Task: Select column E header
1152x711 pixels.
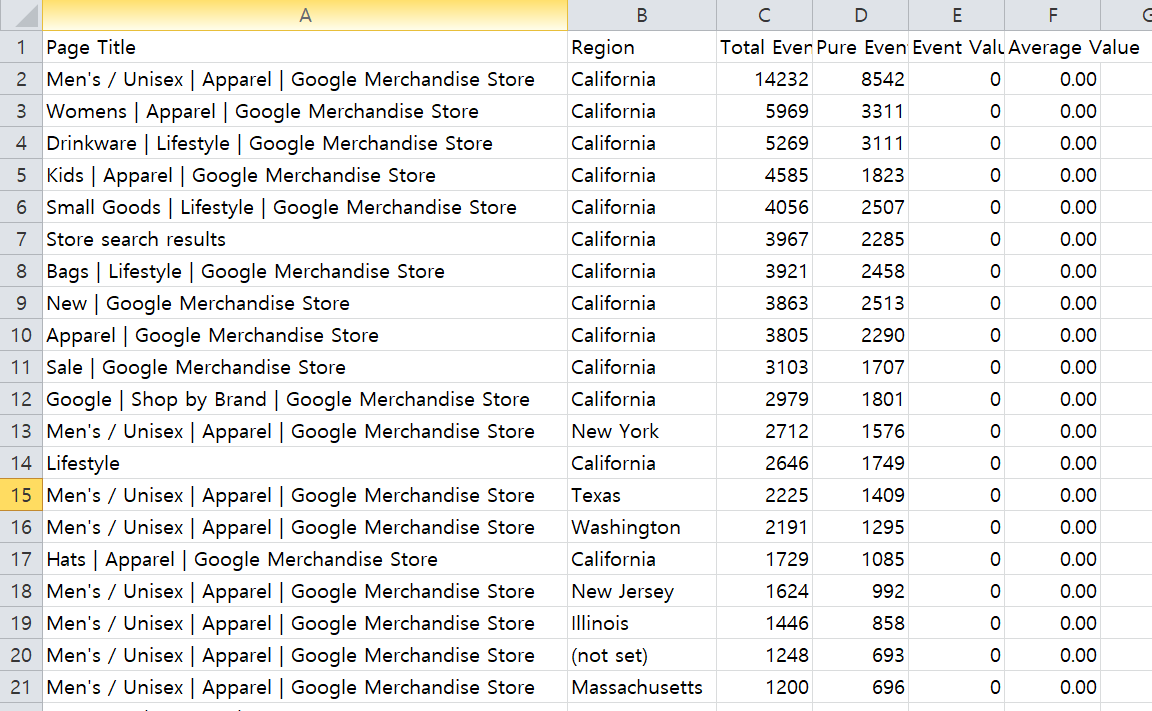Action: [957, 15]
